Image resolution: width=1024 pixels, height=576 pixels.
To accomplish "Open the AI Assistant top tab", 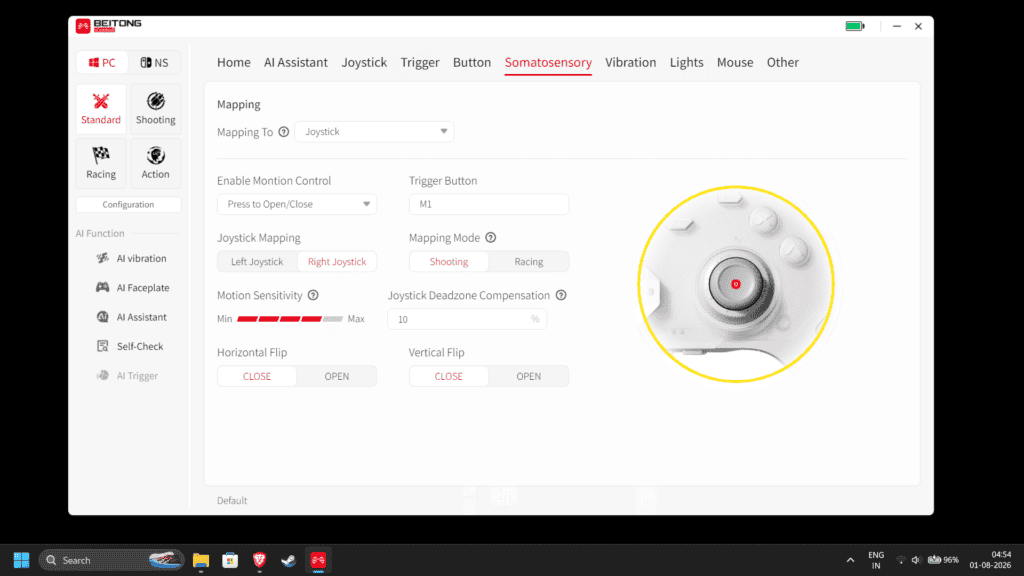I will click(296, 63).
